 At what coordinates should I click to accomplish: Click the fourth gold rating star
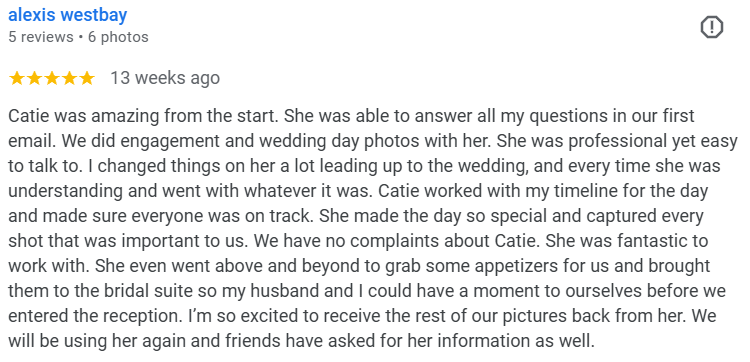click(x=69, y=78)
